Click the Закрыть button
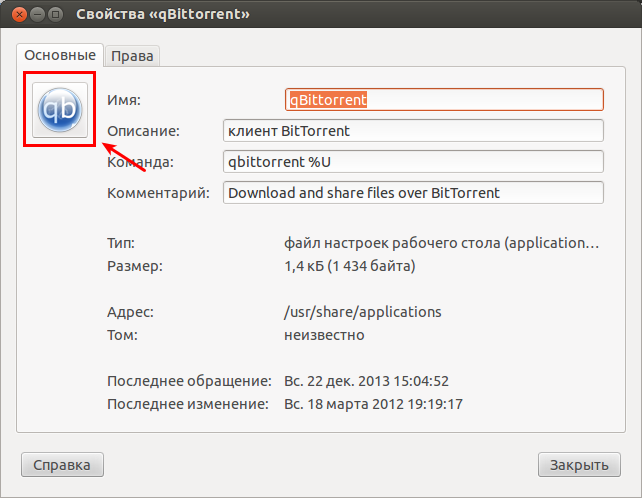 tap(579, 465)
